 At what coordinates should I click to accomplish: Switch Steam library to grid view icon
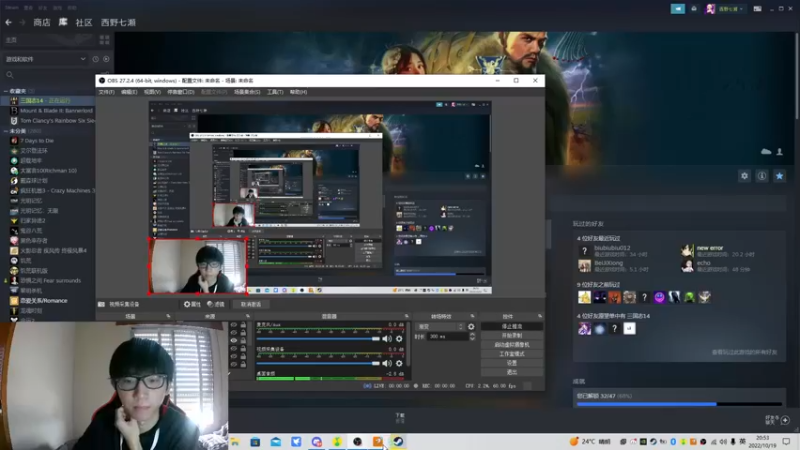105,40
